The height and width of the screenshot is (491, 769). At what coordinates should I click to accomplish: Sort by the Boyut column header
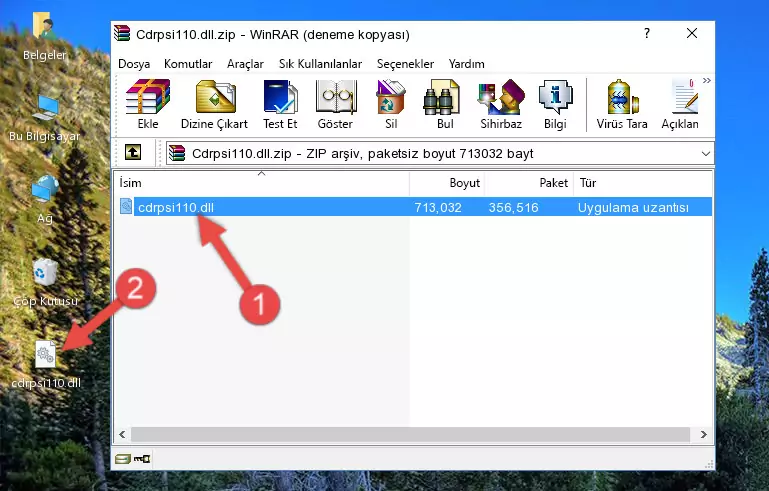pos(447,183)
